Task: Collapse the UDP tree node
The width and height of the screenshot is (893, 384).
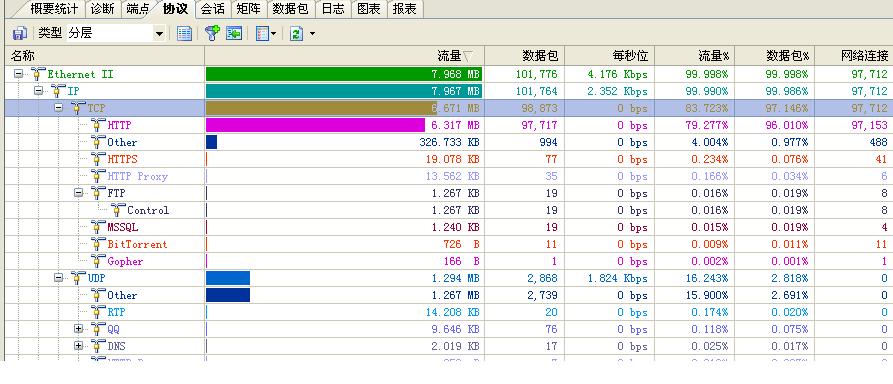Action: pos(59,278)
